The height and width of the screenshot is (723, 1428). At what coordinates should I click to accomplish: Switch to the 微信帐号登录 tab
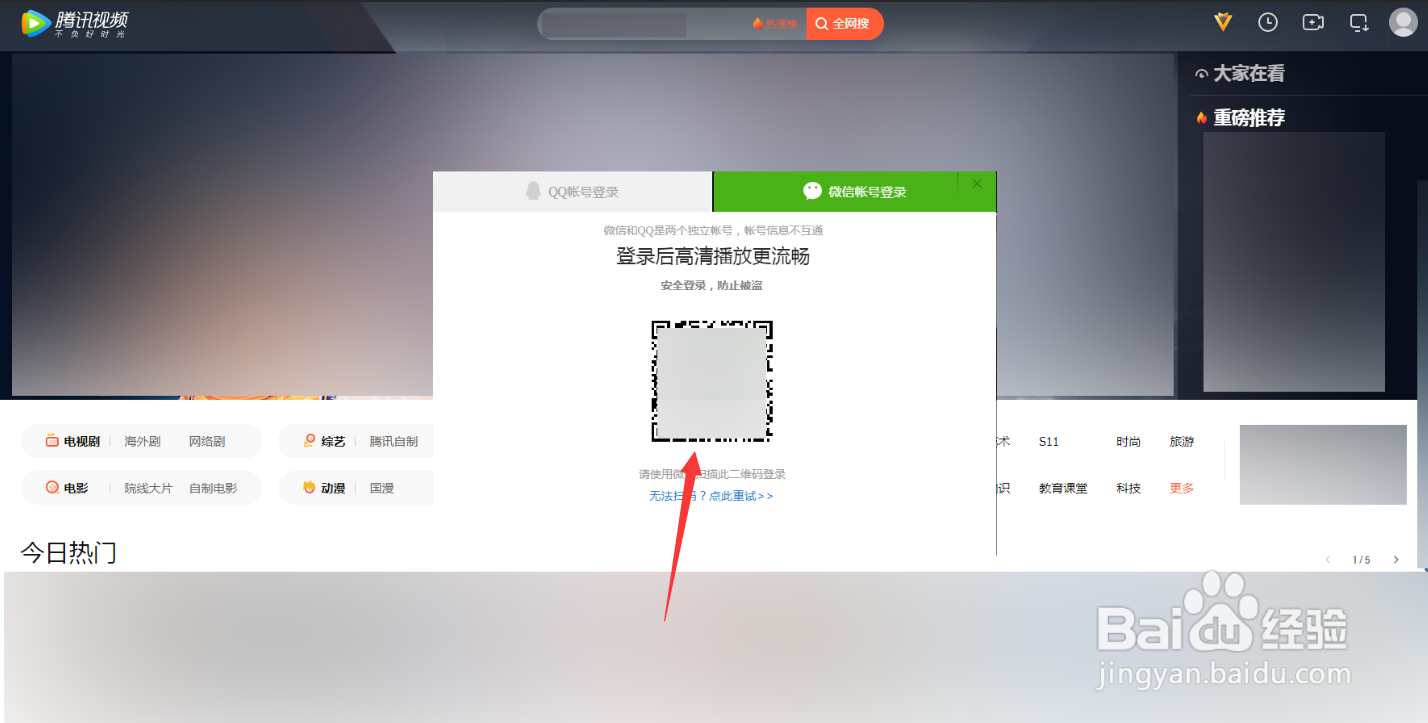click(854, 191)
